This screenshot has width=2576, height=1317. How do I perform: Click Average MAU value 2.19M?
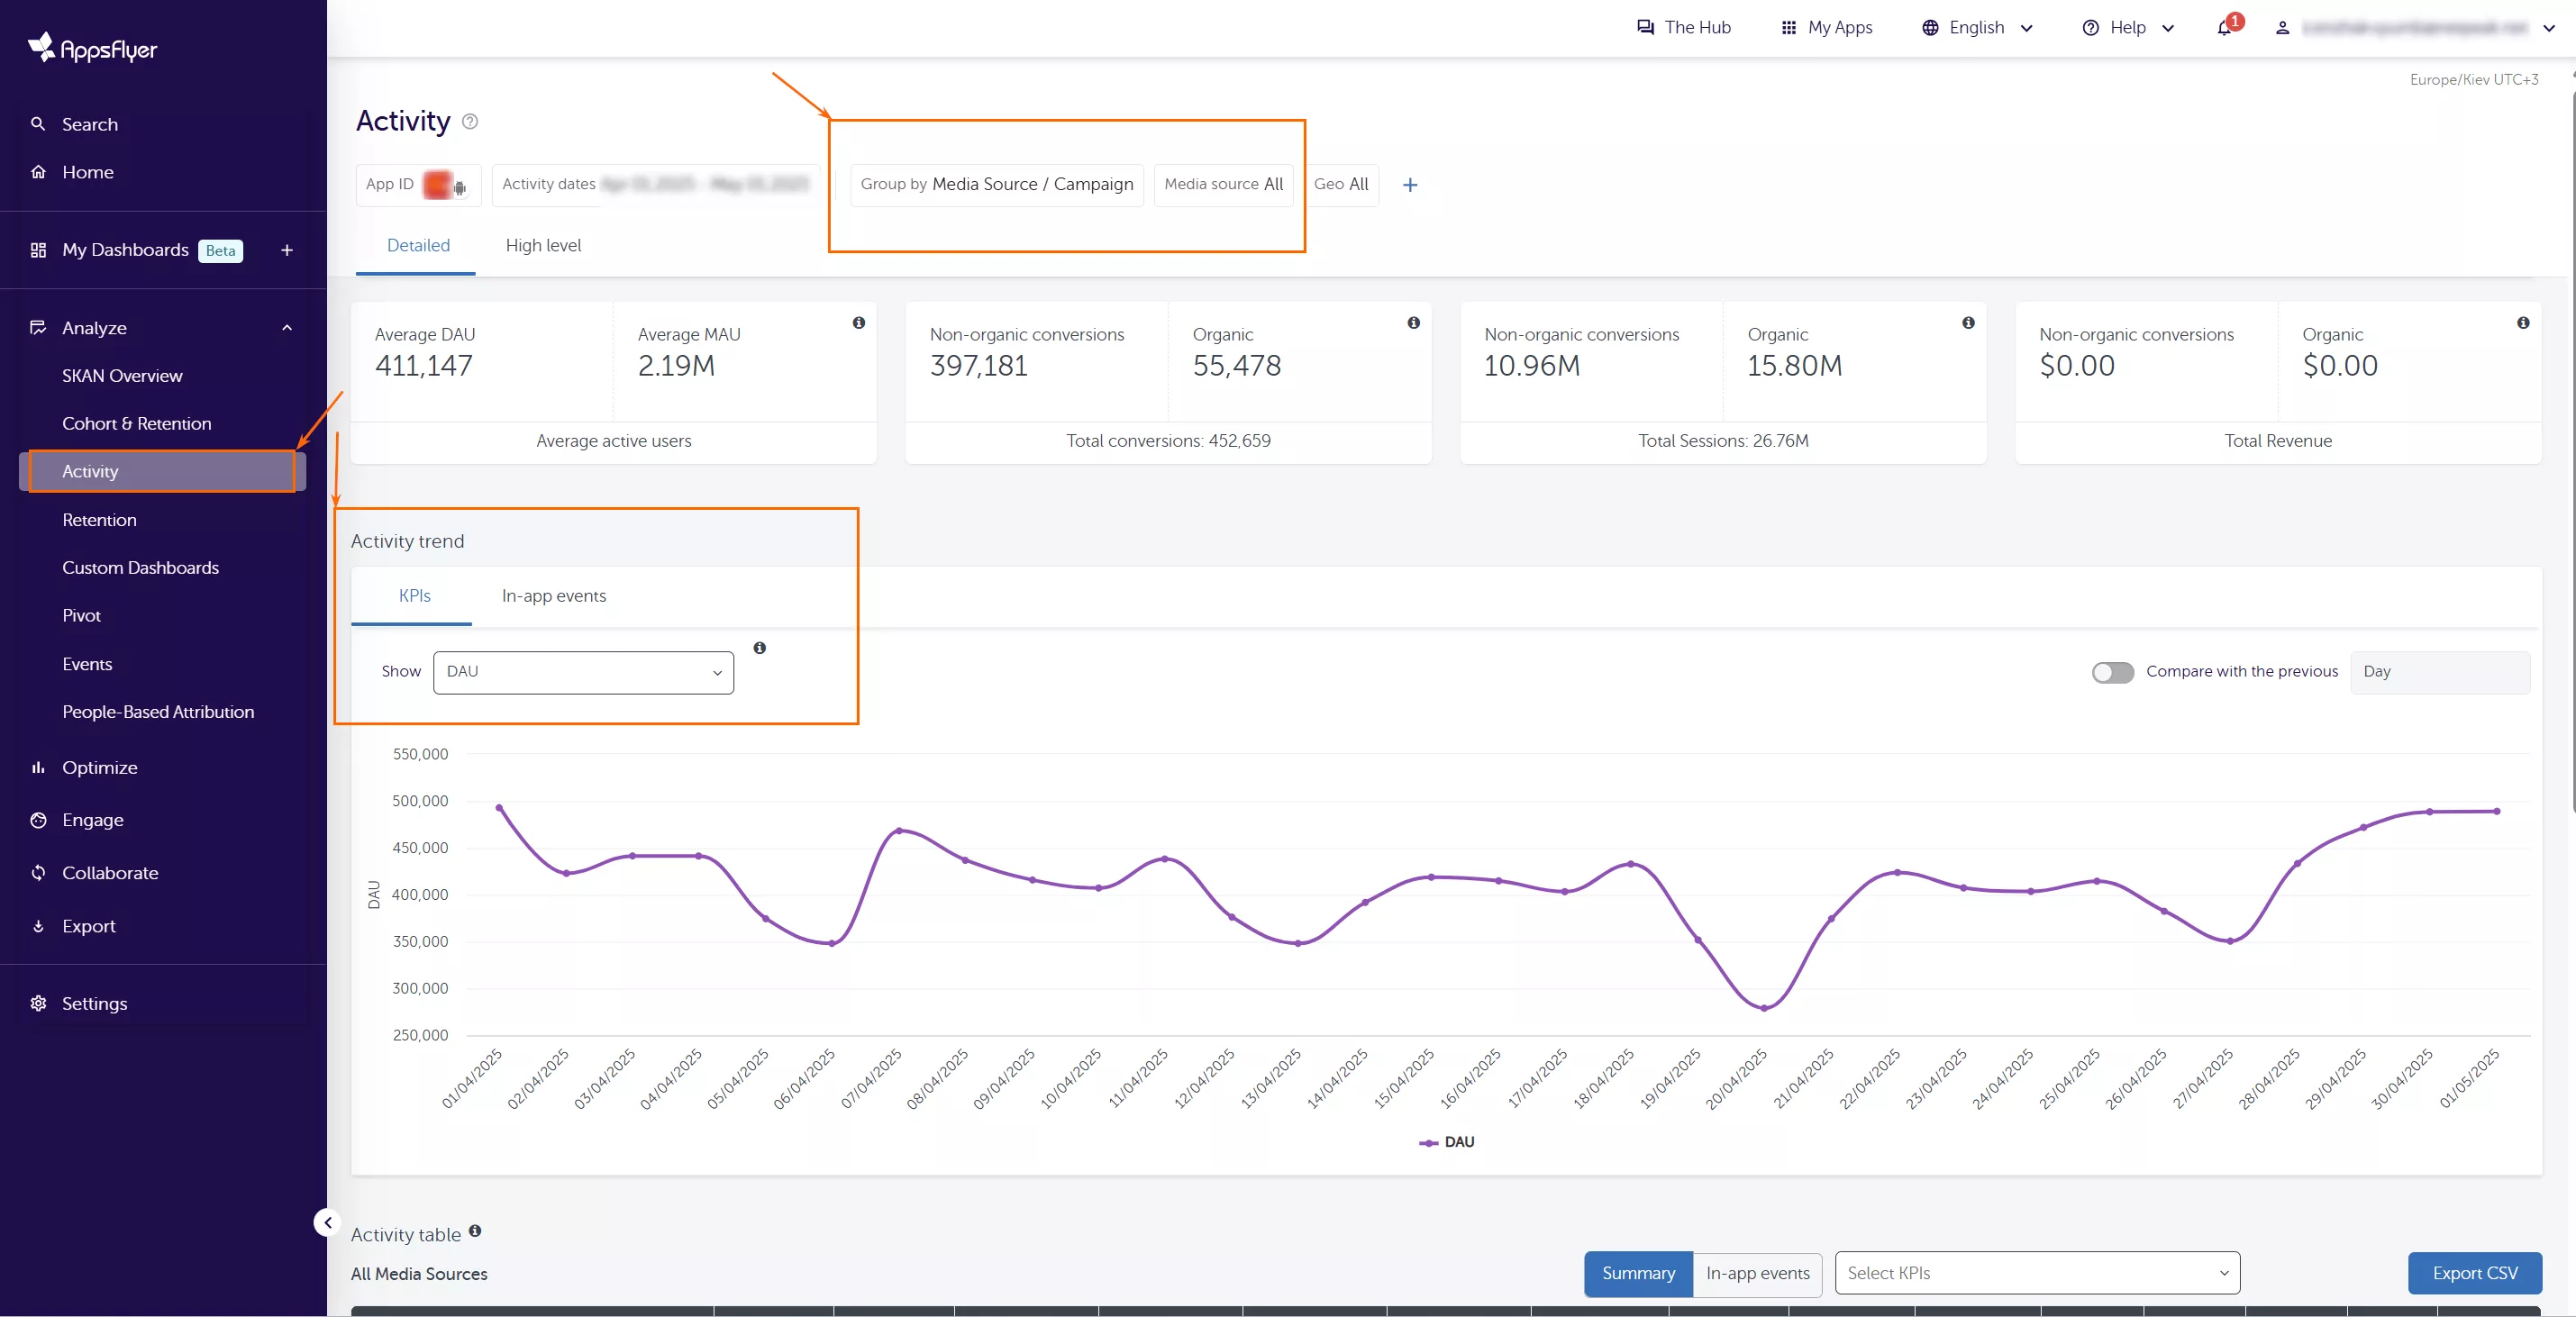(676, 366)
